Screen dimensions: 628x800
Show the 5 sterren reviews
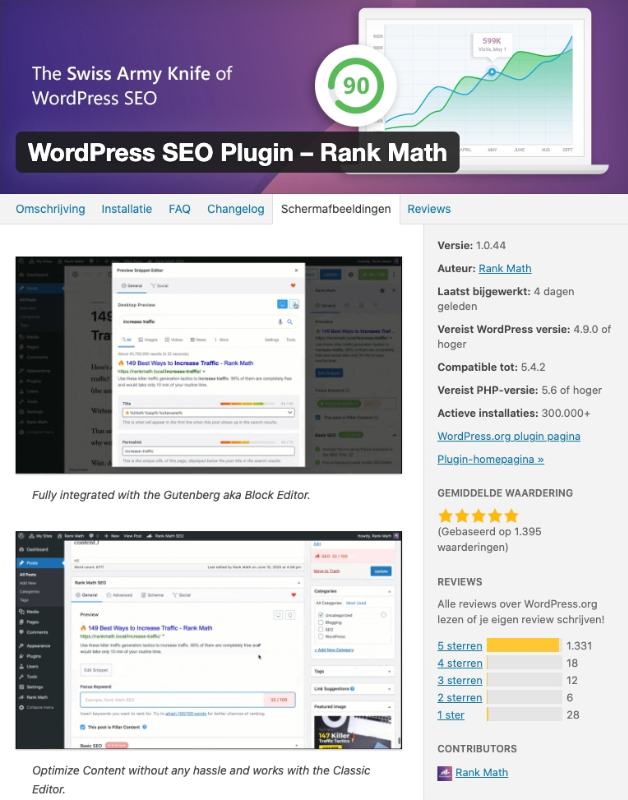(460, 646)
